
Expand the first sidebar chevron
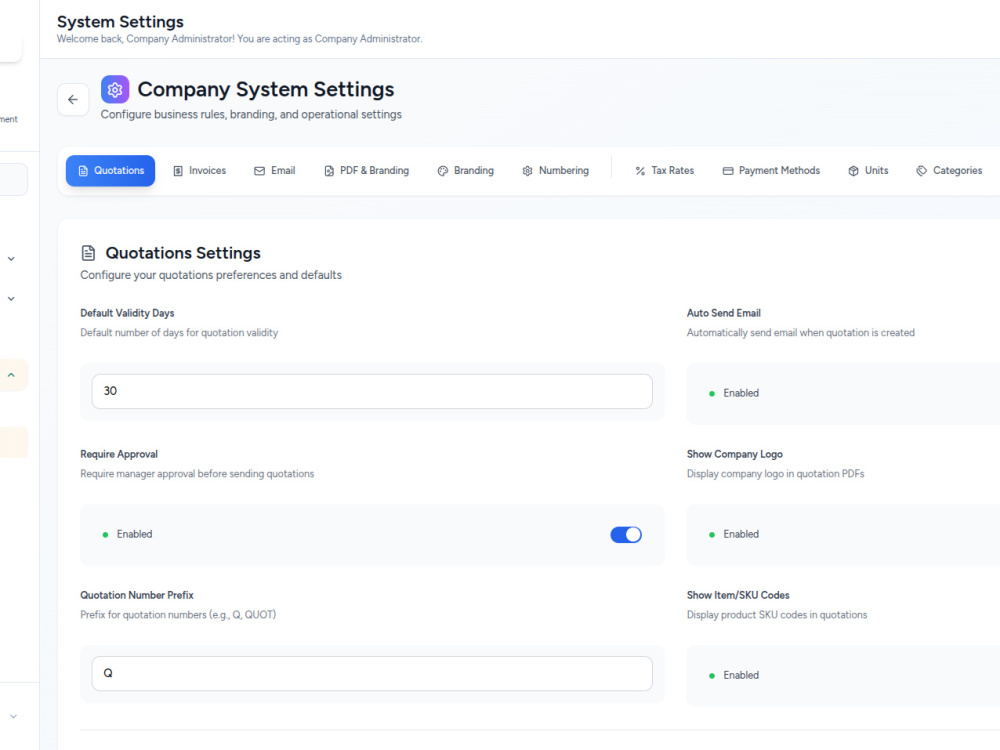(11, 259)
